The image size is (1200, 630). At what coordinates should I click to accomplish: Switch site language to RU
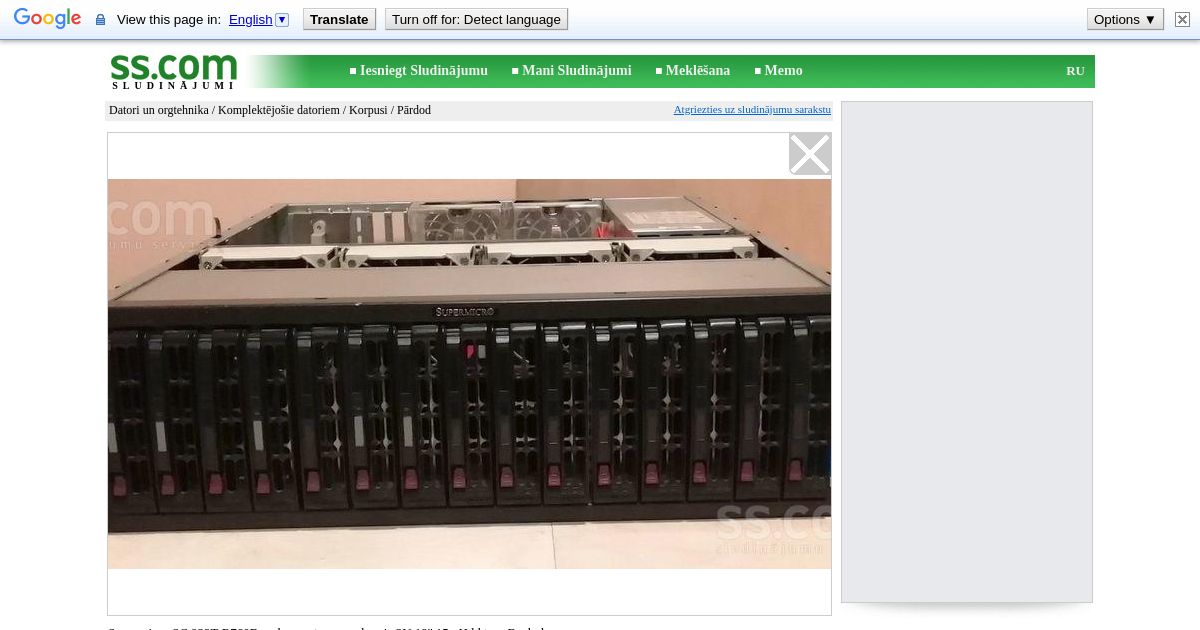[1075, 71]
